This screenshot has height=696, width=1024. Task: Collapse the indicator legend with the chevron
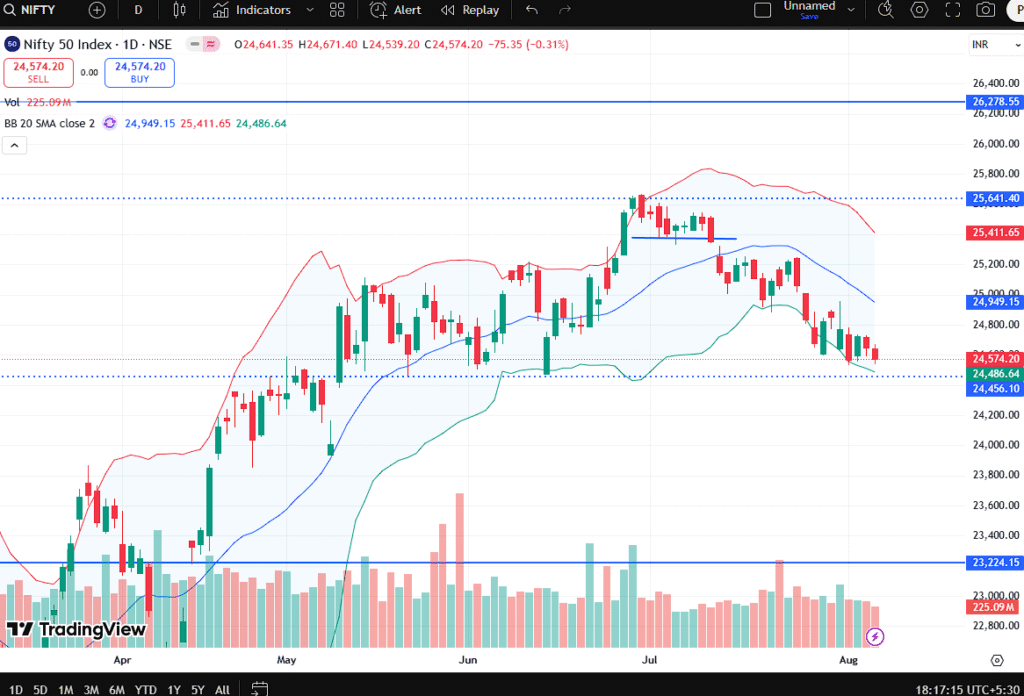click(x=15, y=145)
